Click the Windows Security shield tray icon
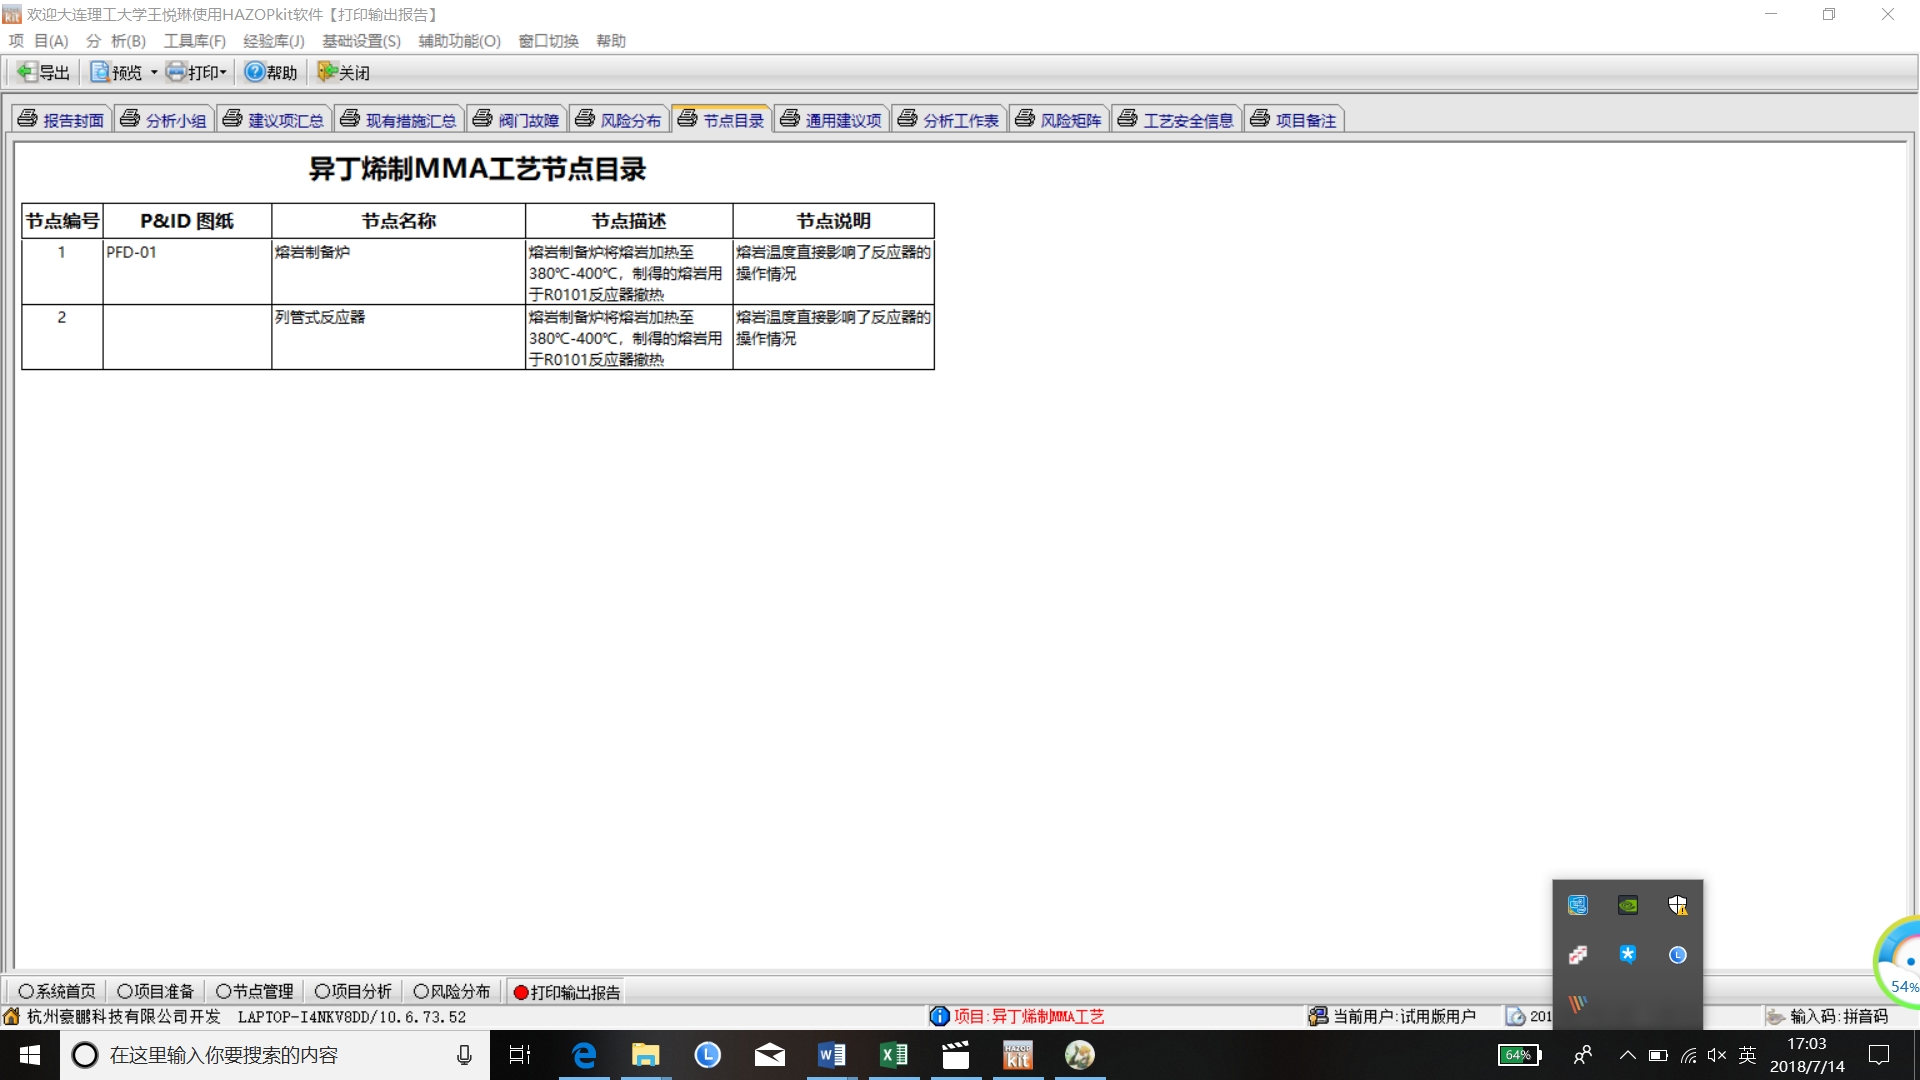Image resolution: width=1920 pixels, height=1080 pixels. pos(1677,905)
